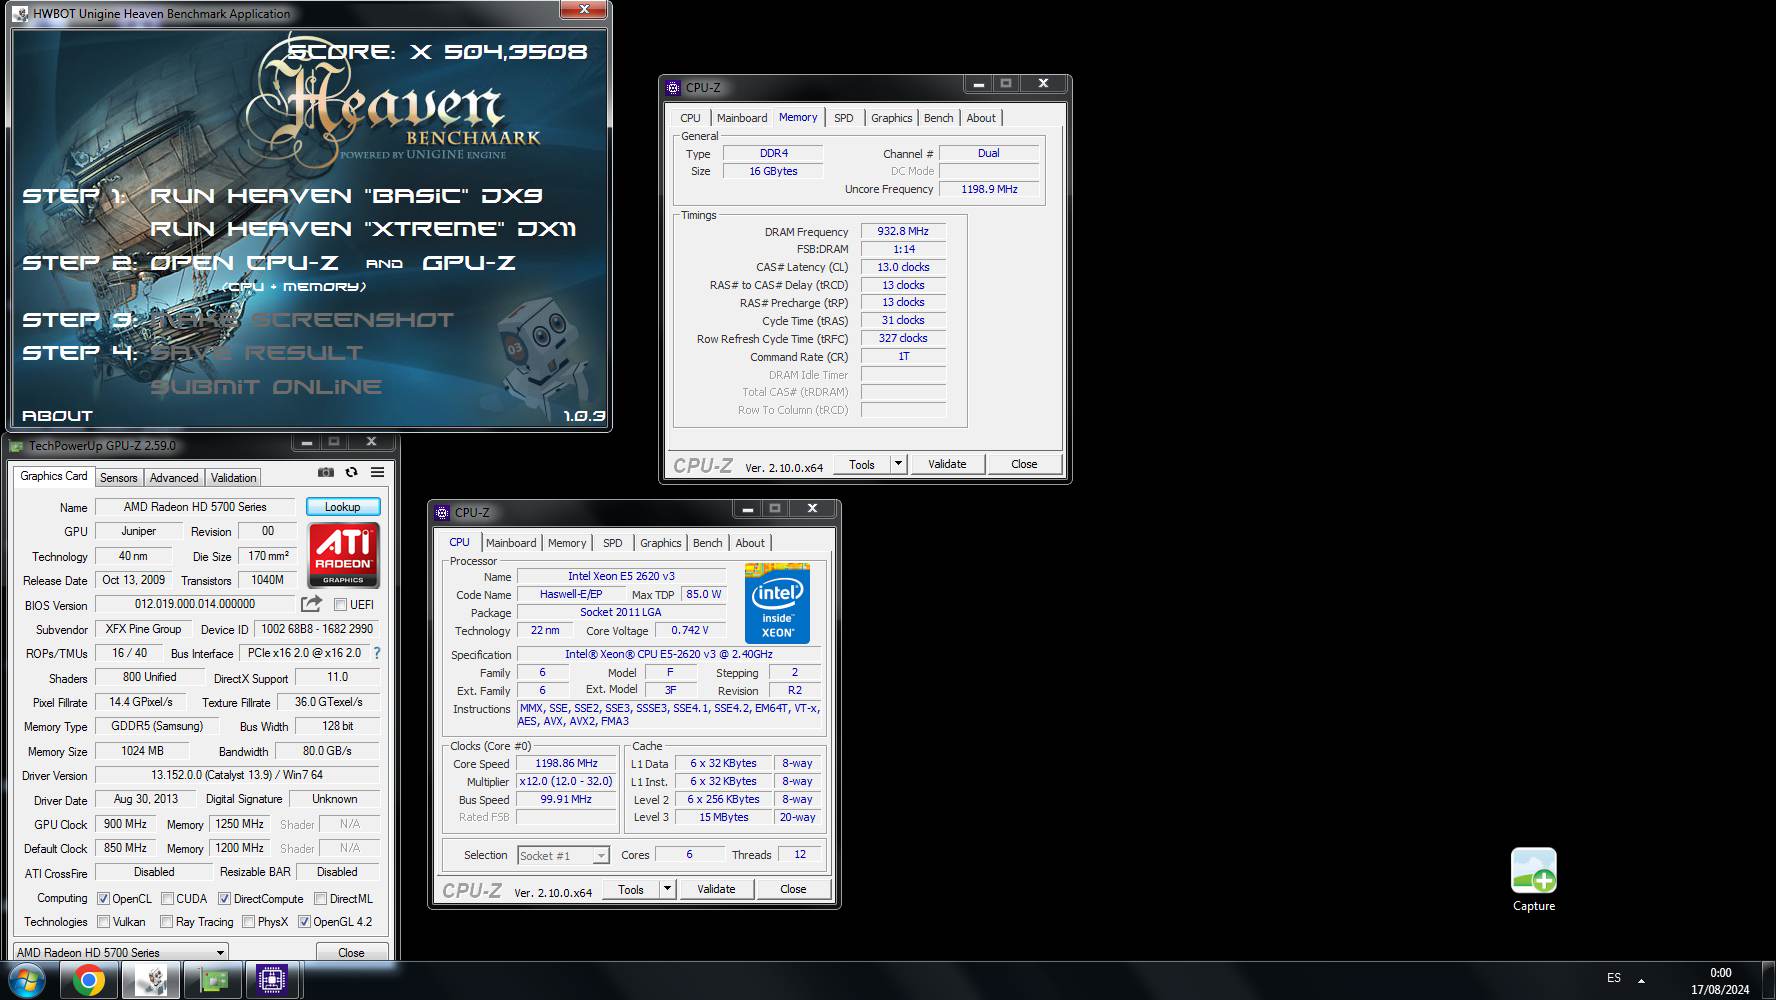
Task: Switch to CPU-Z taskbar item
Action: click(272, 981)
